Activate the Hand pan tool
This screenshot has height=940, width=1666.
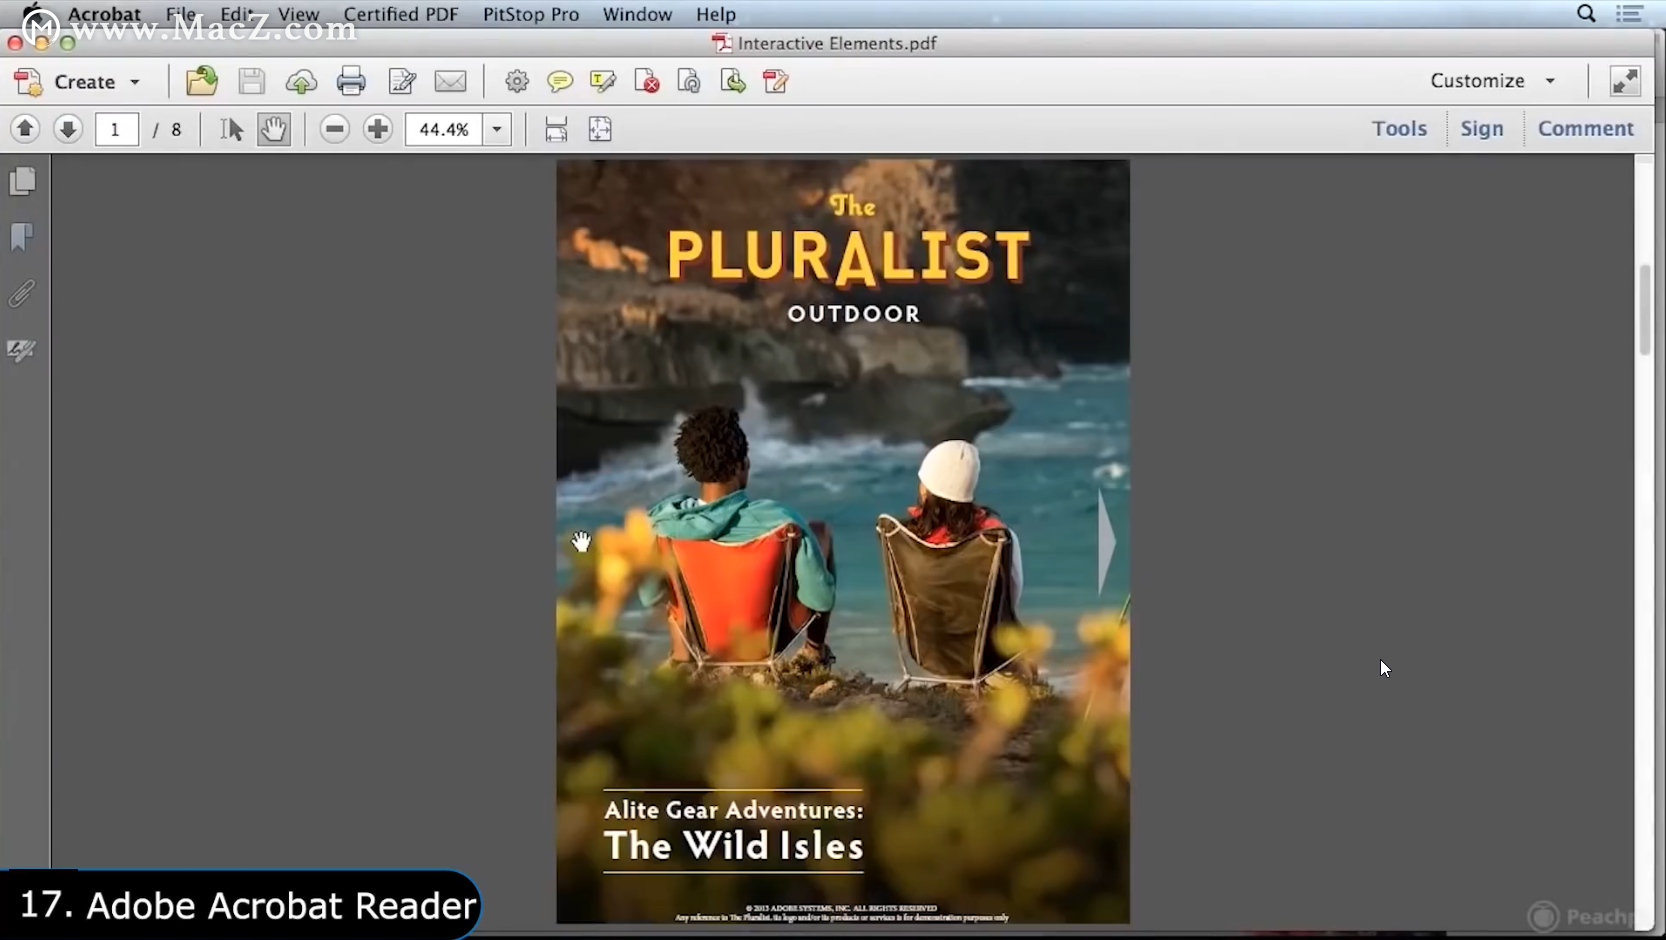tap(274, 129)
